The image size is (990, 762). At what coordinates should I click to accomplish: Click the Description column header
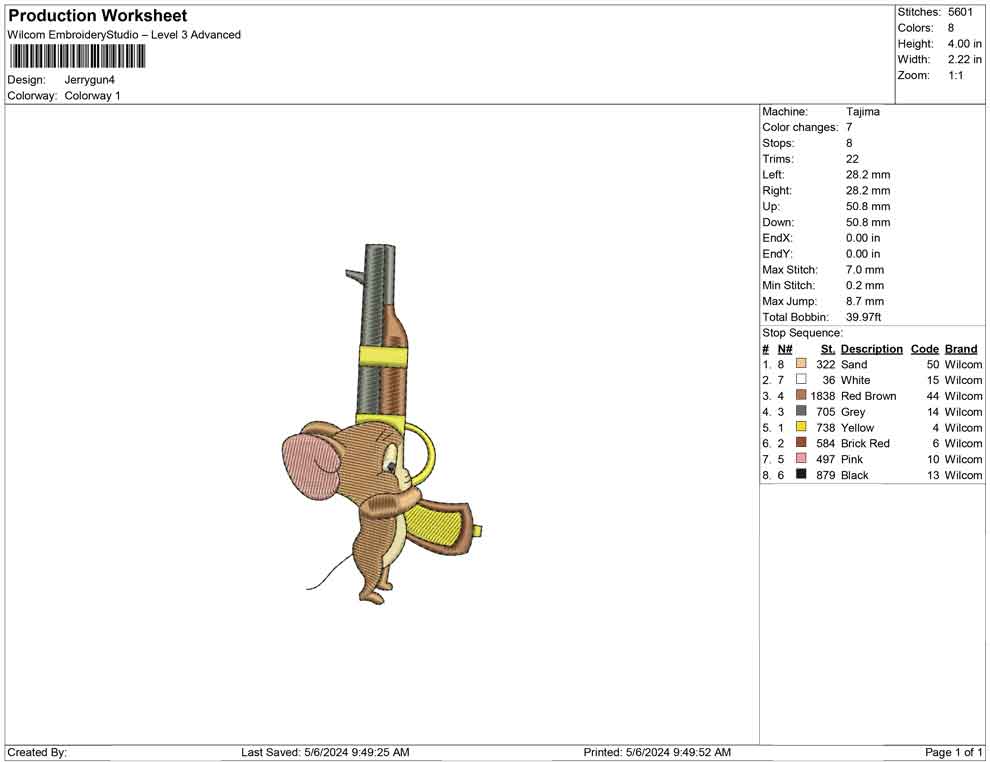pos(871,349)
